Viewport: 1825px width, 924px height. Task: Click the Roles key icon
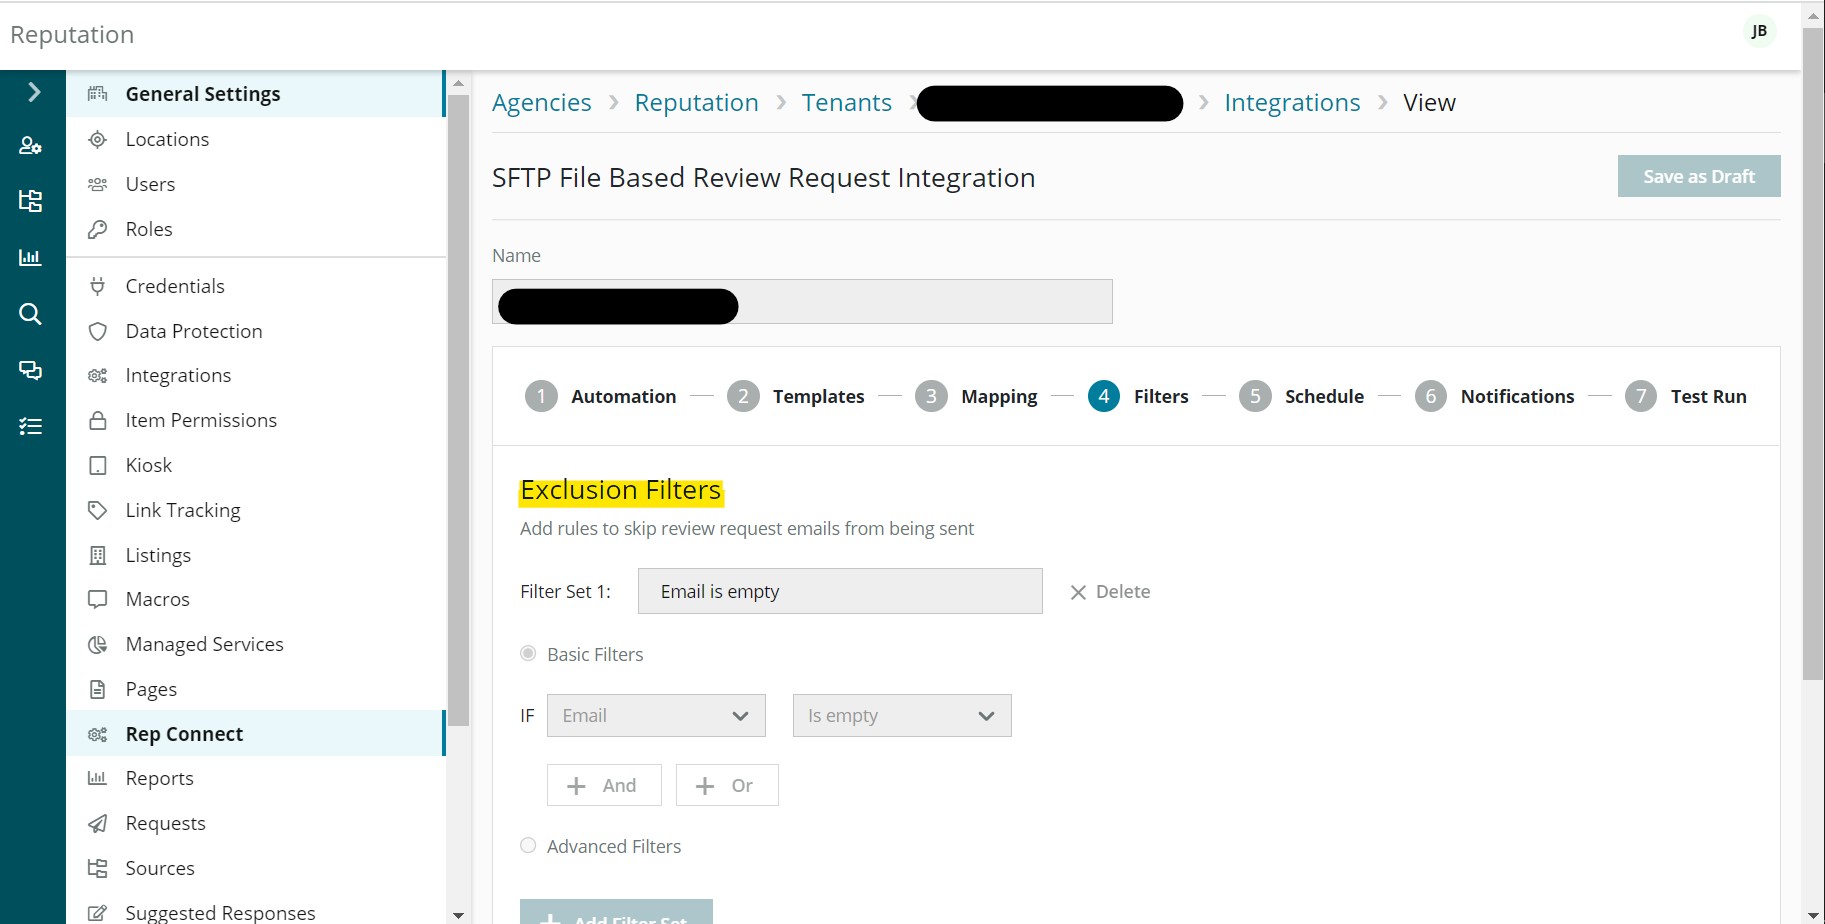coord(97,229)
